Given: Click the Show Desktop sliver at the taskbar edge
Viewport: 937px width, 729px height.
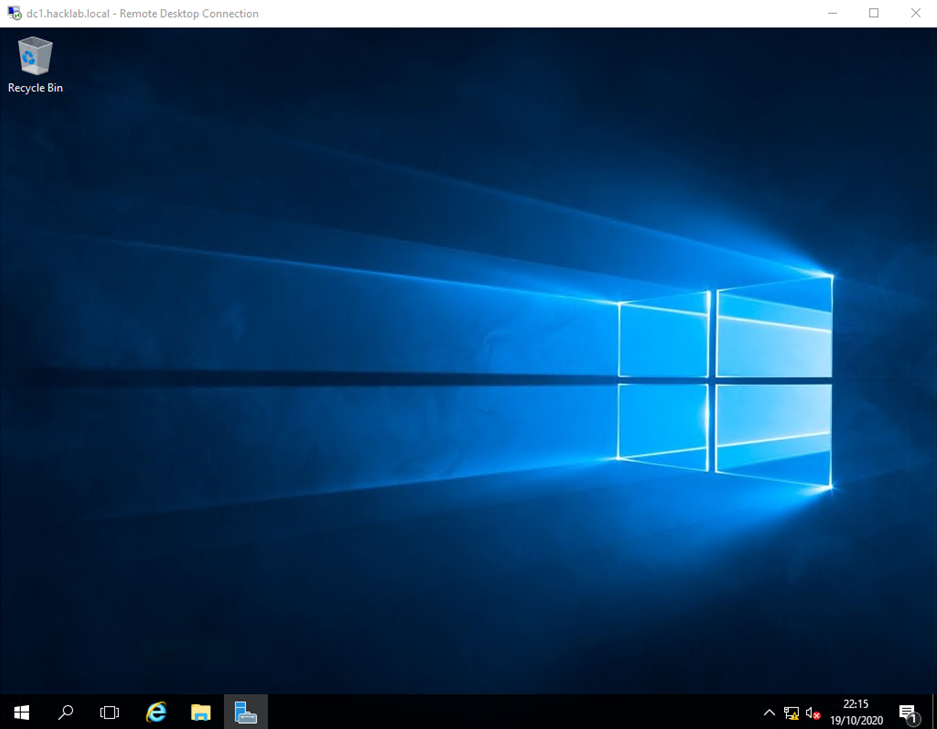Looking at the screenshot, I should pos(934,712).
